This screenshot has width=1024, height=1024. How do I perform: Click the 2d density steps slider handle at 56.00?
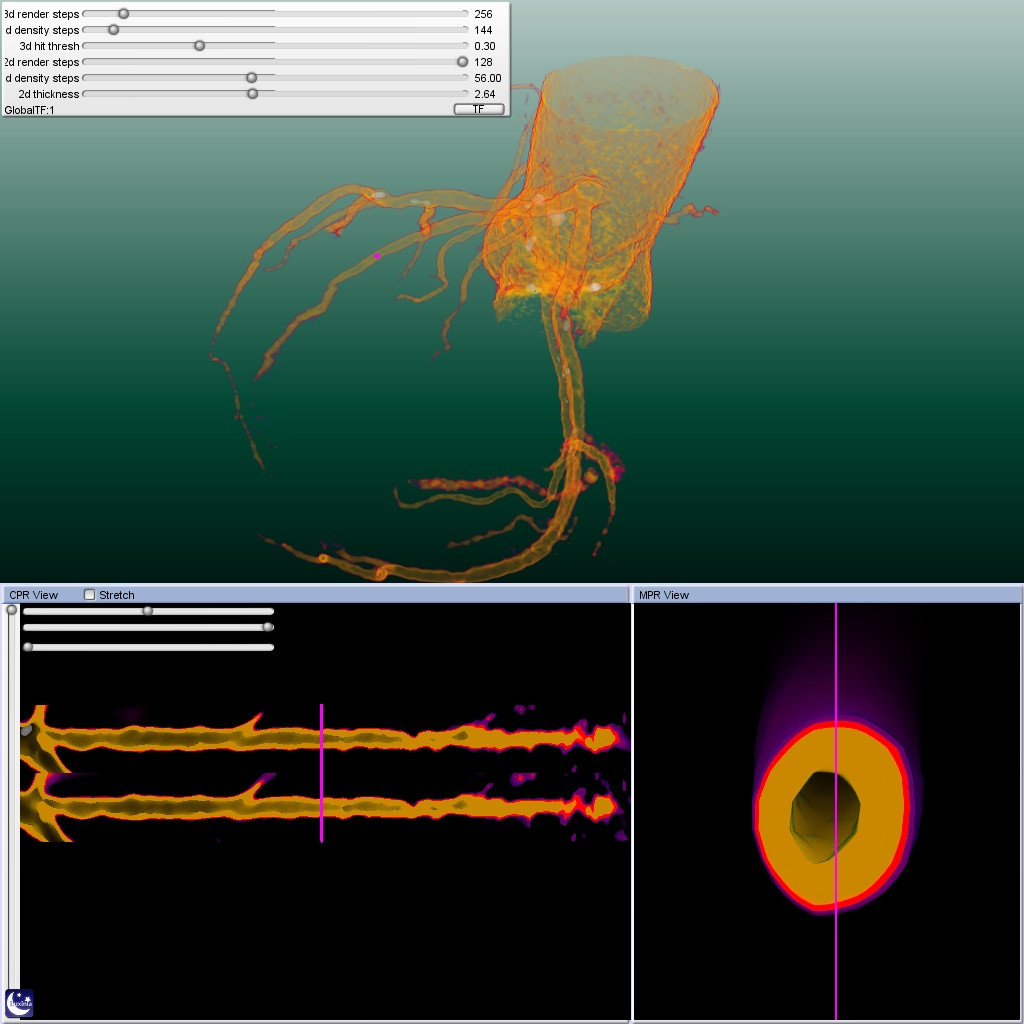click(251, 78)
